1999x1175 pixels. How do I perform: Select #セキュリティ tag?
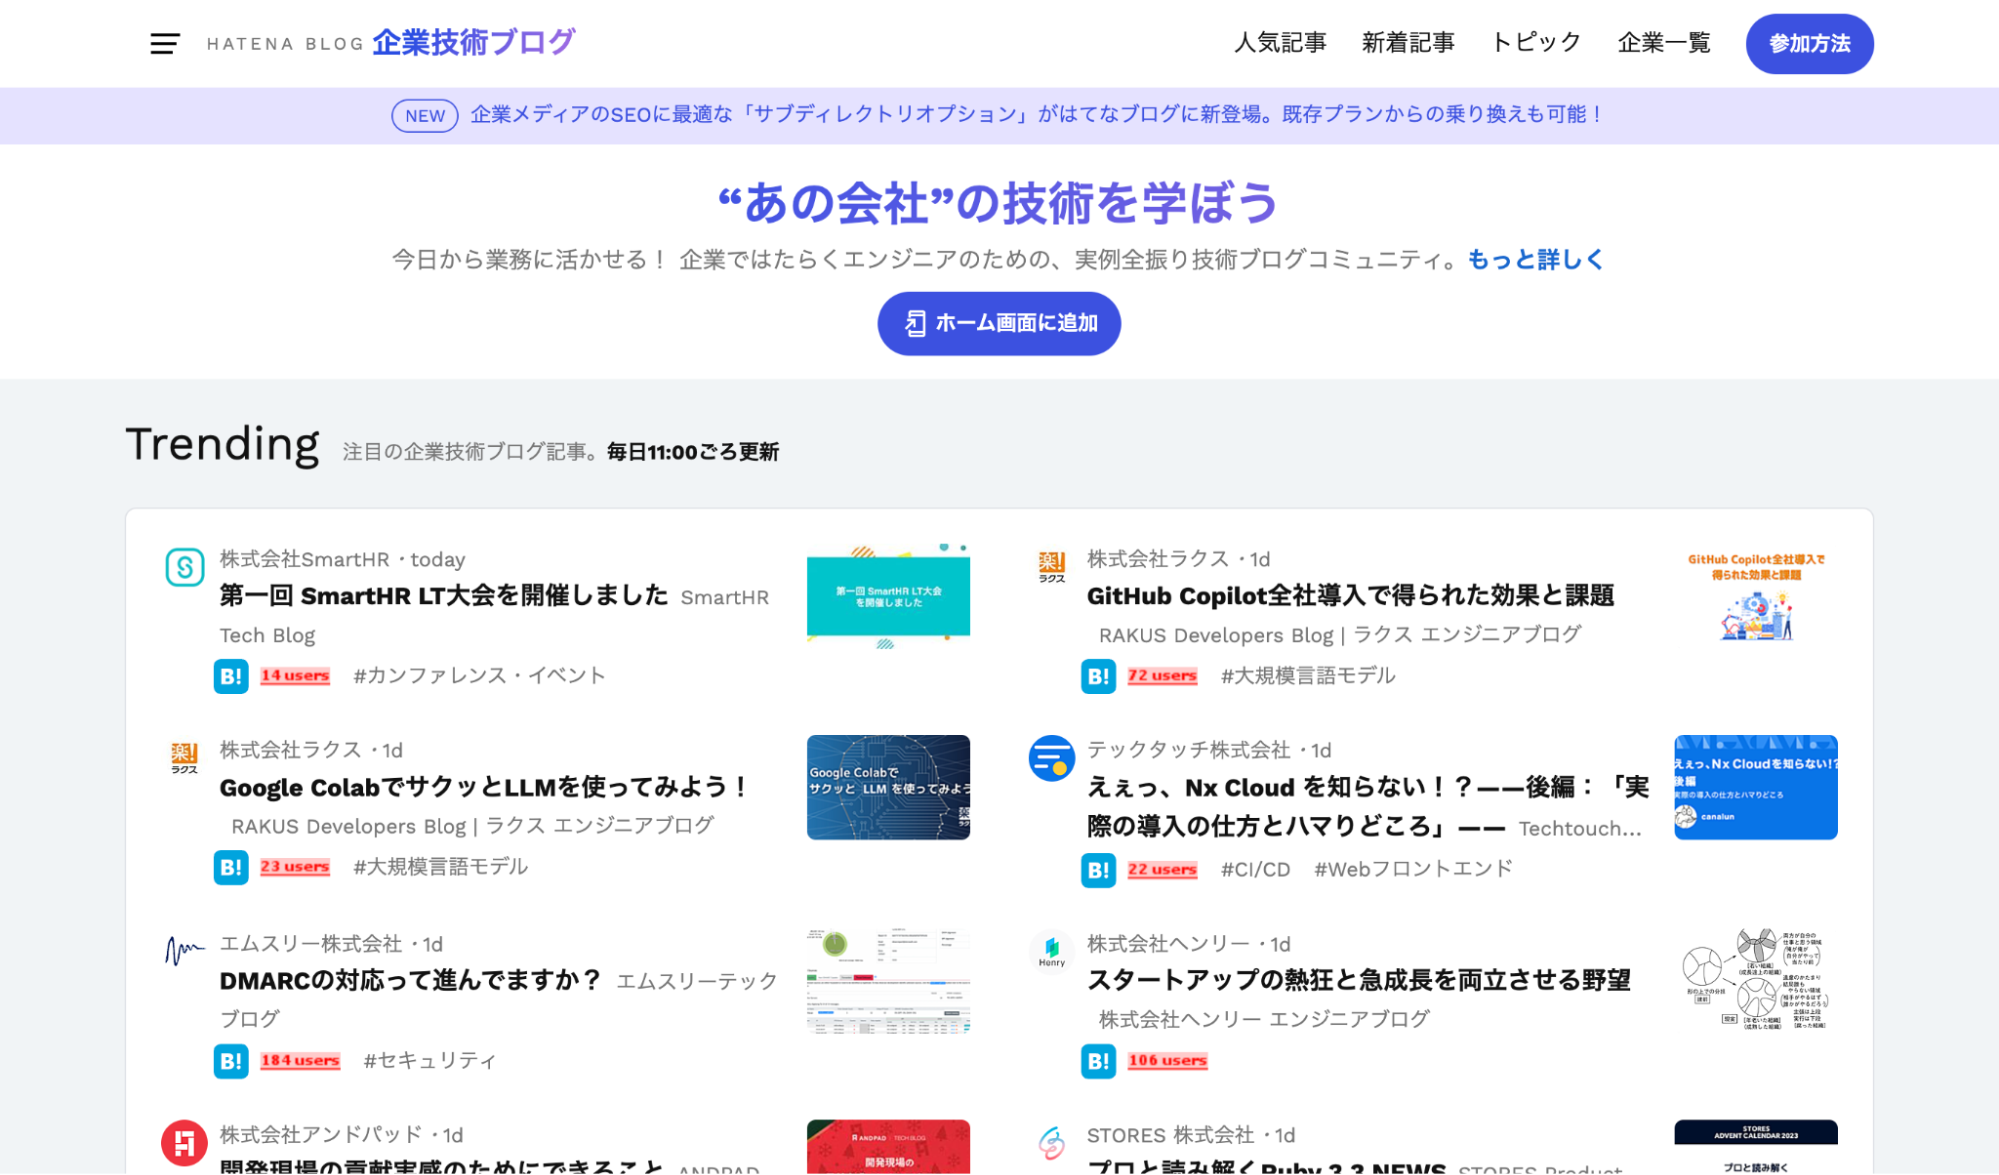pos(430,1061)
